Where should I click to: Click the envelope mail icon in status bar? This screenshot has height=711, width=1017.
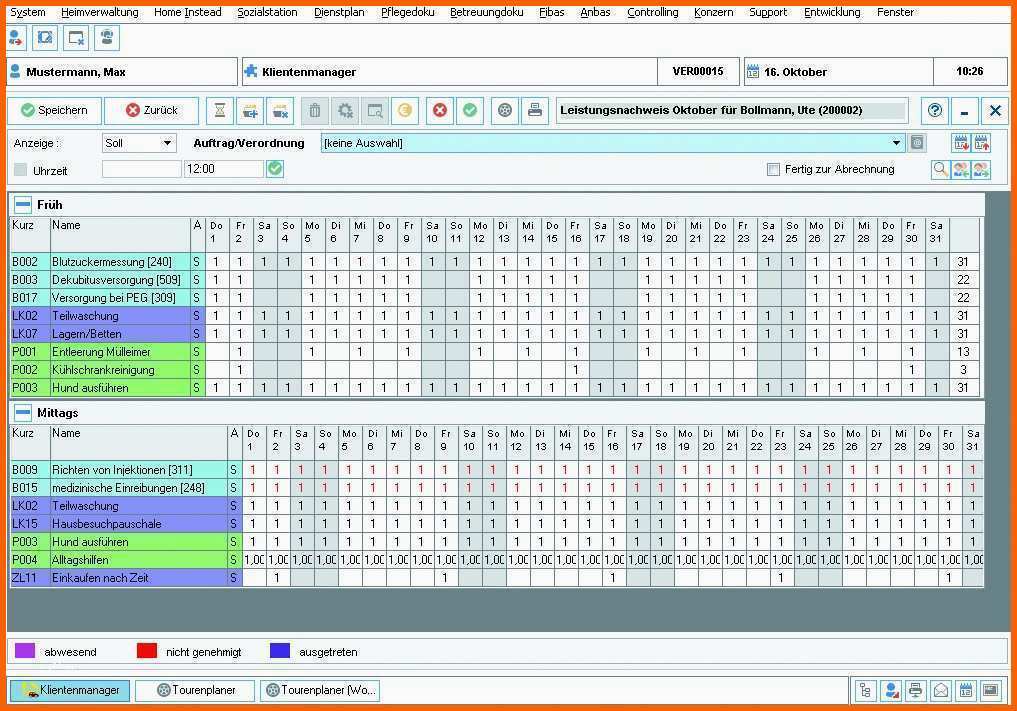point(941,690)
